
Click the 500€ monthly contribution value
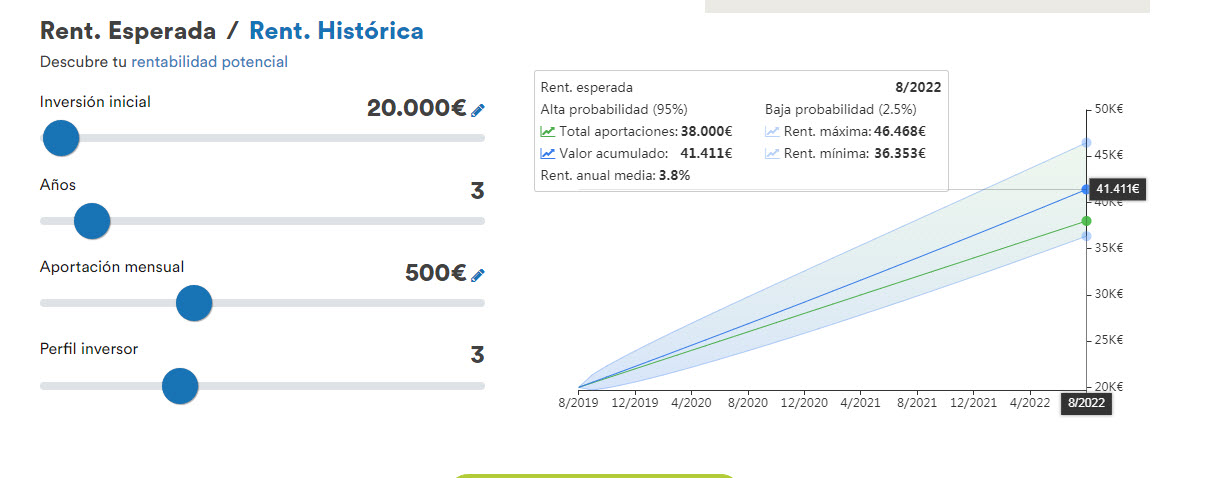click(436, 273)
